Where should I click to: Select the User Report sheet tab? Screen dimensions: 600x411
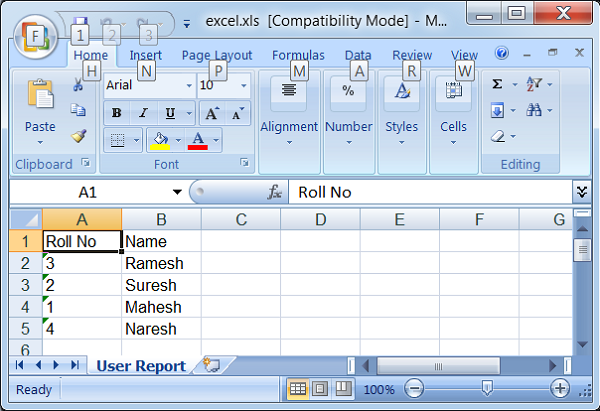click(x=140, y=366)
